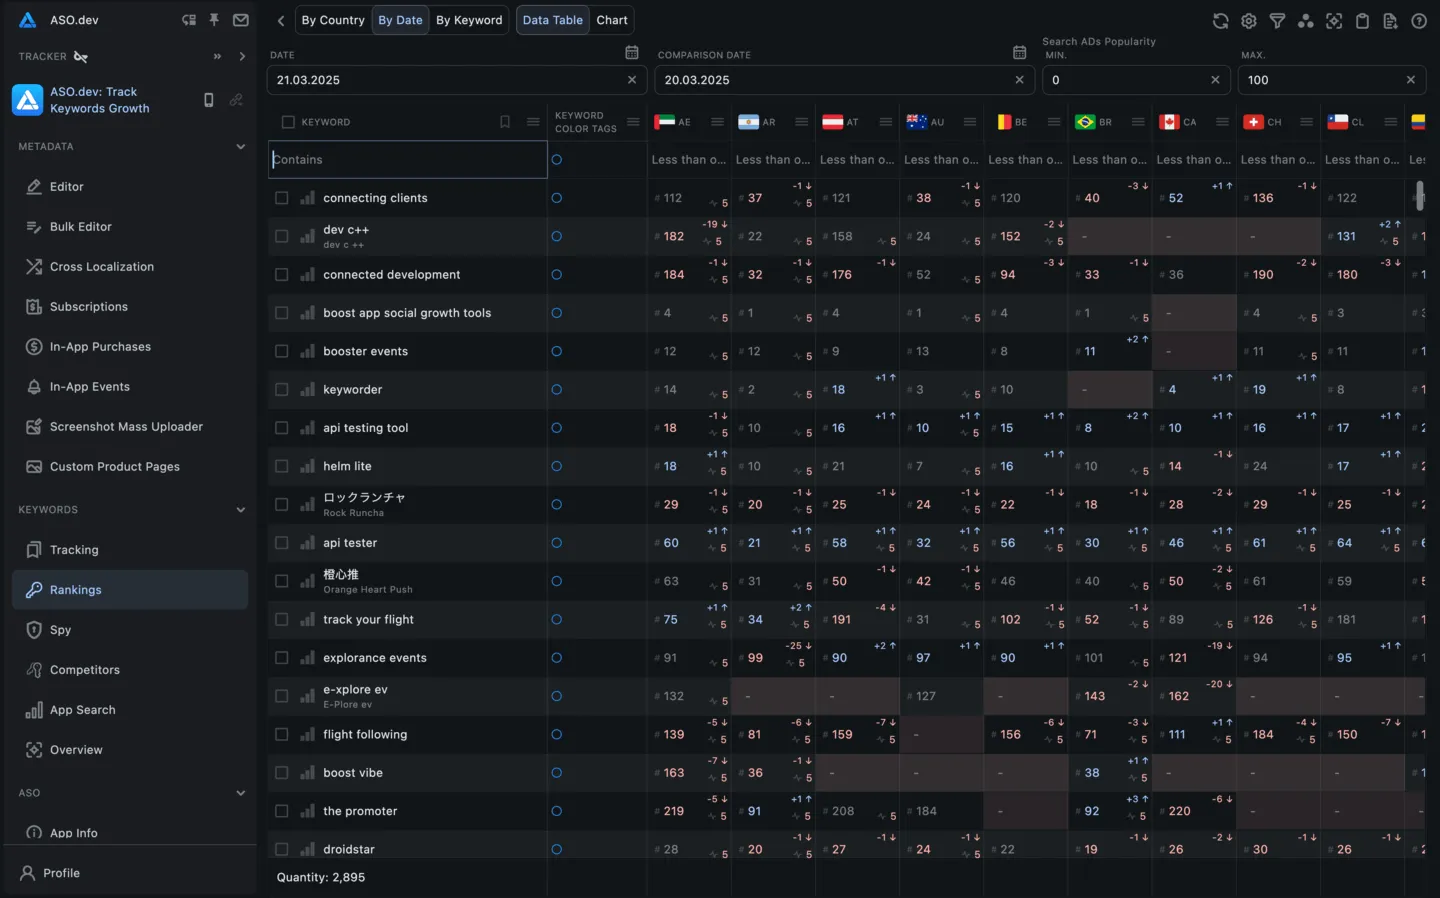Screen dimensions: 1440x898
Task: Click the bookmark icon in the Keyword column header
Action: pyautogui.click(x=505, y=122)
